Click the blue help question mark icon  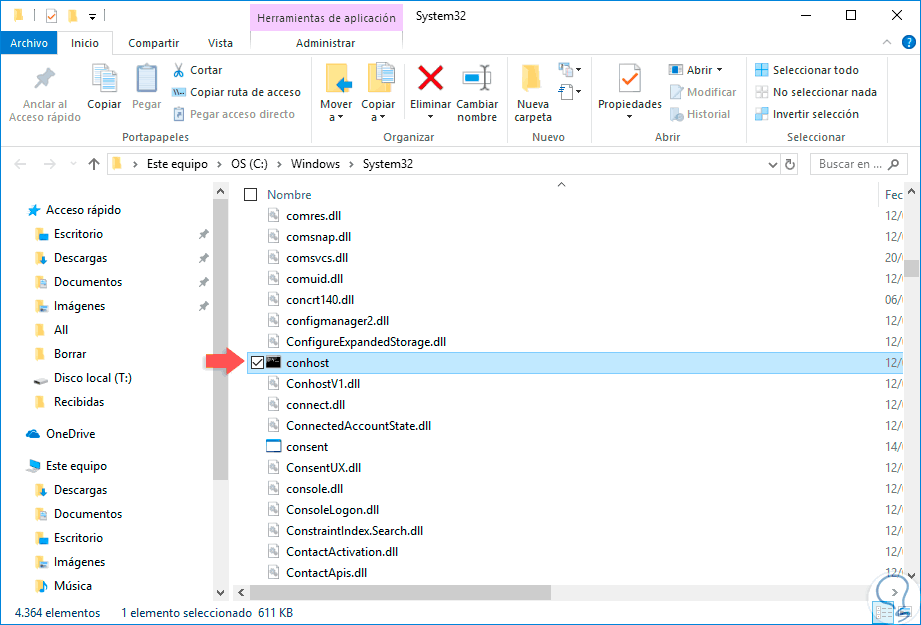point(908,42)
